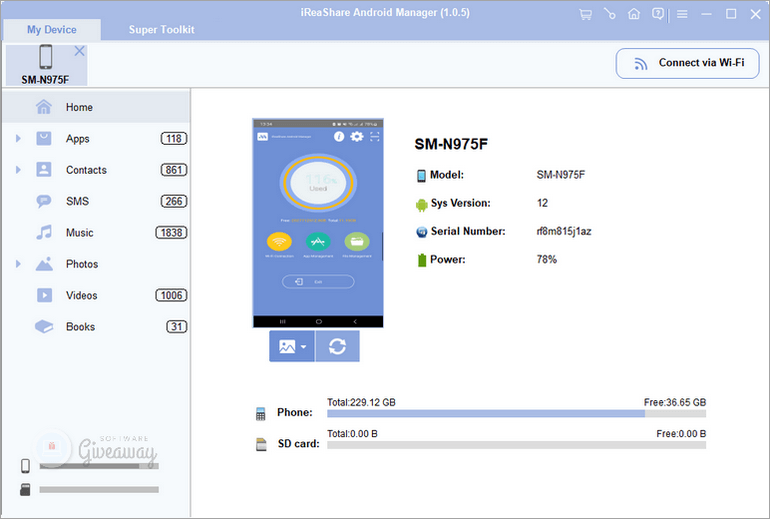The height and width of the screenshot is (519, 770).
Task: Open the Music category in sidebar
Action: pyautogui.click(x=79, y=233)
